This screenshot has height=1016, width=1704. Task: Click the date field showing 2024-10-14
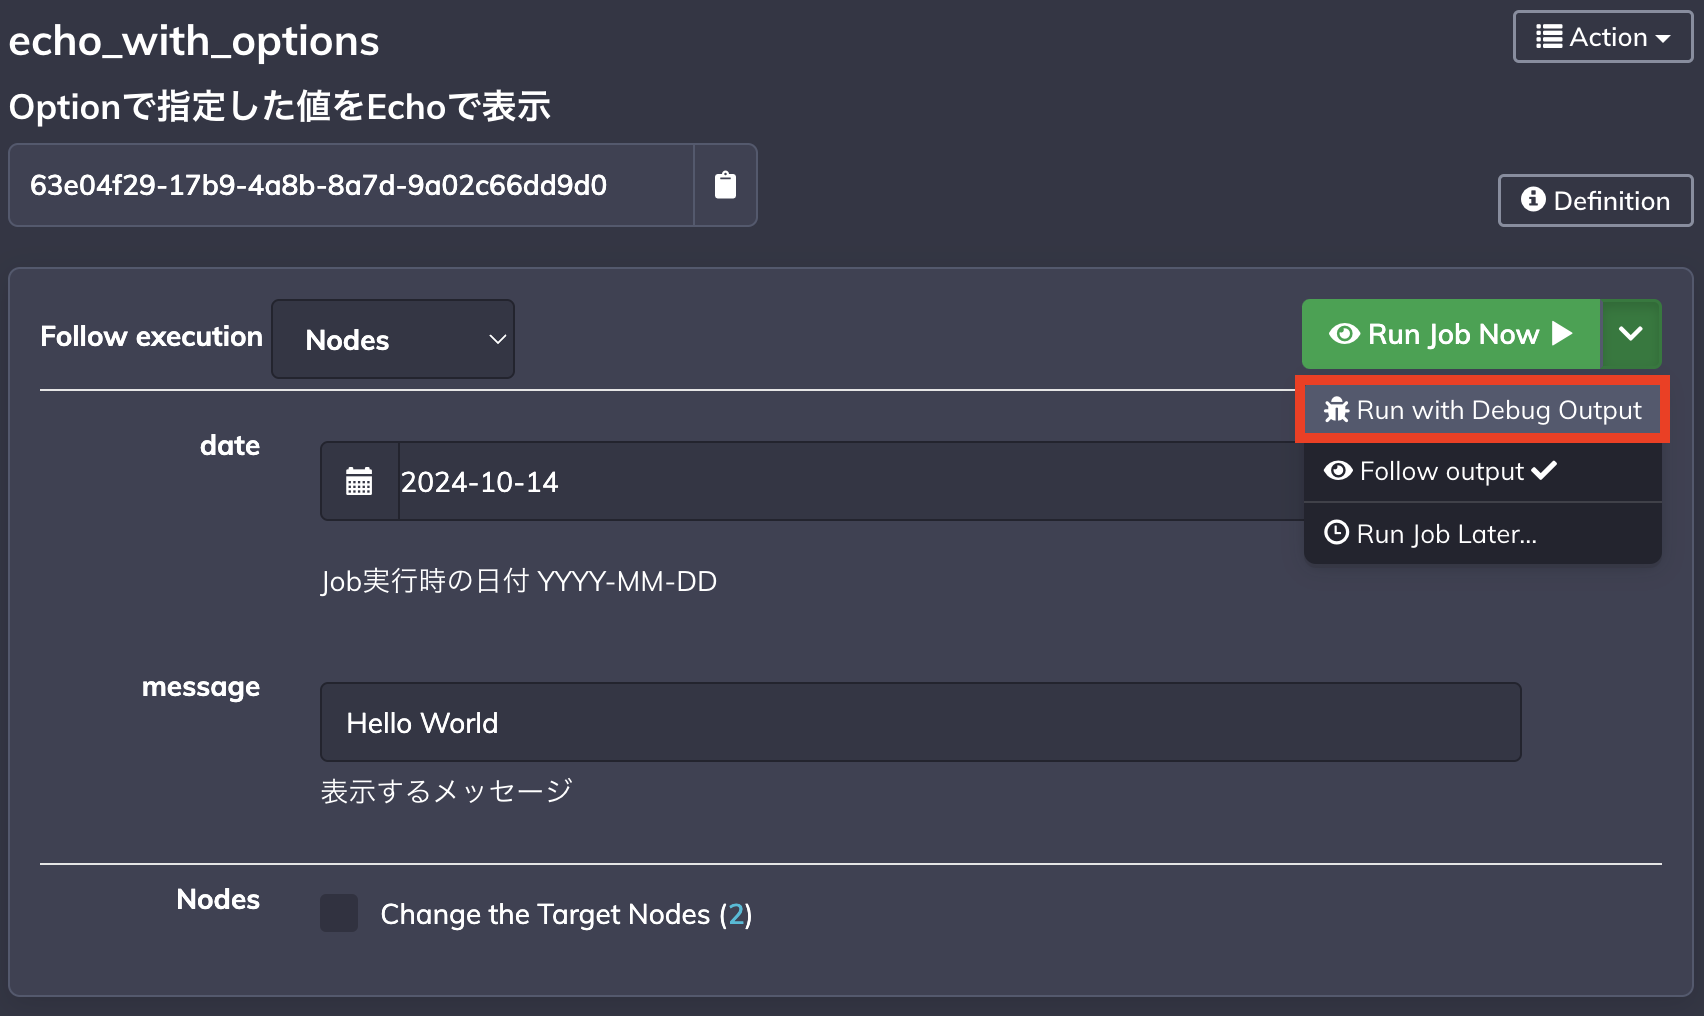[850, 481]
